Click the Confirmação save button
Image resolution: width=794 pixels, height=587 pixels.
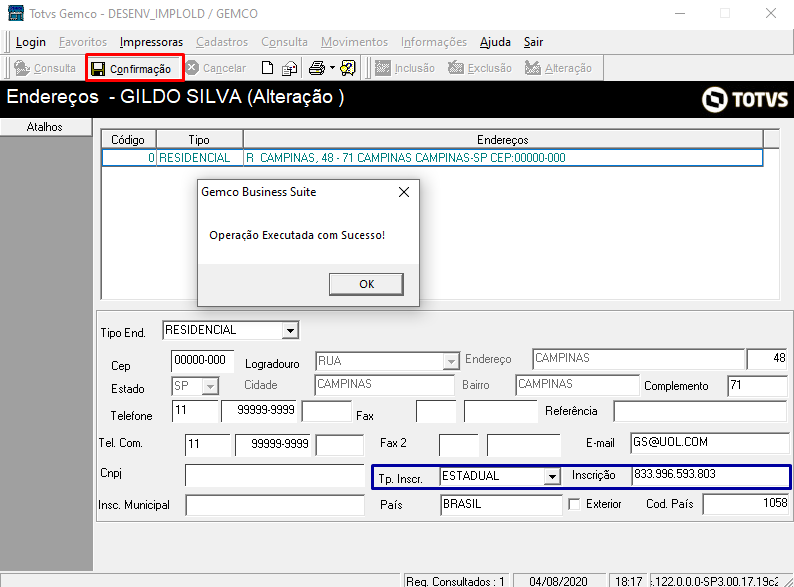point(134,68)
